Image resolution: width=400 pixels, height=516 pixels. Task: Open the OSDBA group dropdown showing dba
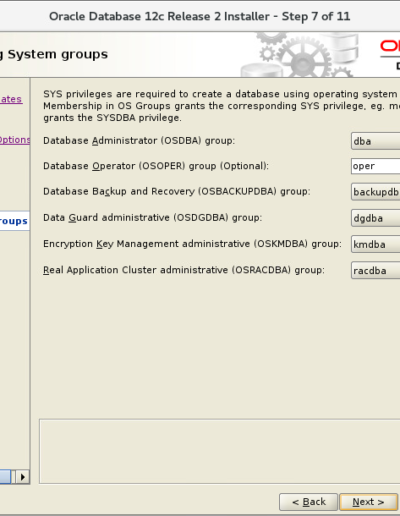[x=376, y=141]
